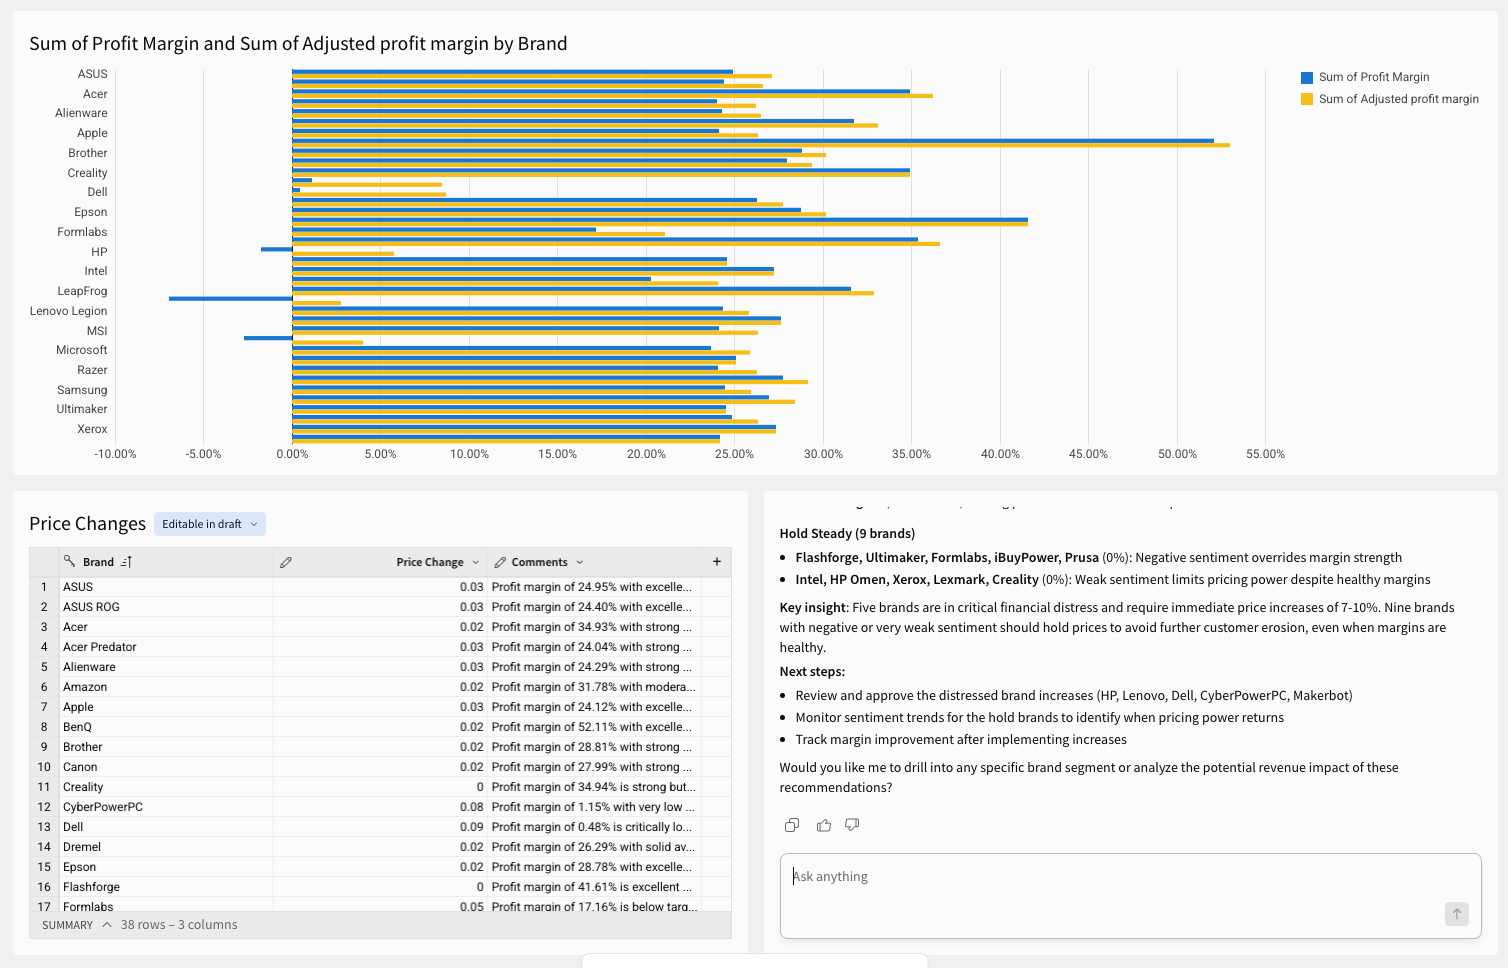The height and width of the screenshot is (968, 1508).
Task: Click the Next steps heading
Action: pos(812,672)
